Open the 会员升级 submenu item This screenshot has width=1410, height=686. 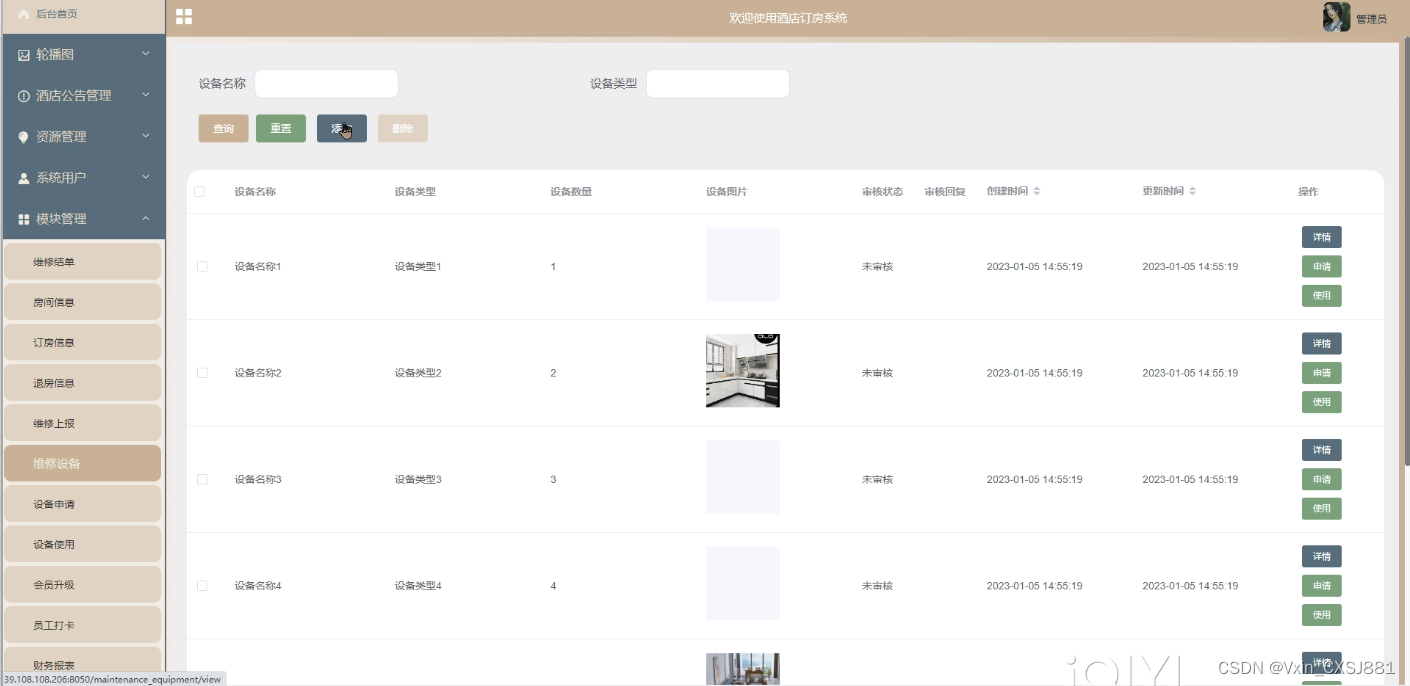[x=82, y=585]
